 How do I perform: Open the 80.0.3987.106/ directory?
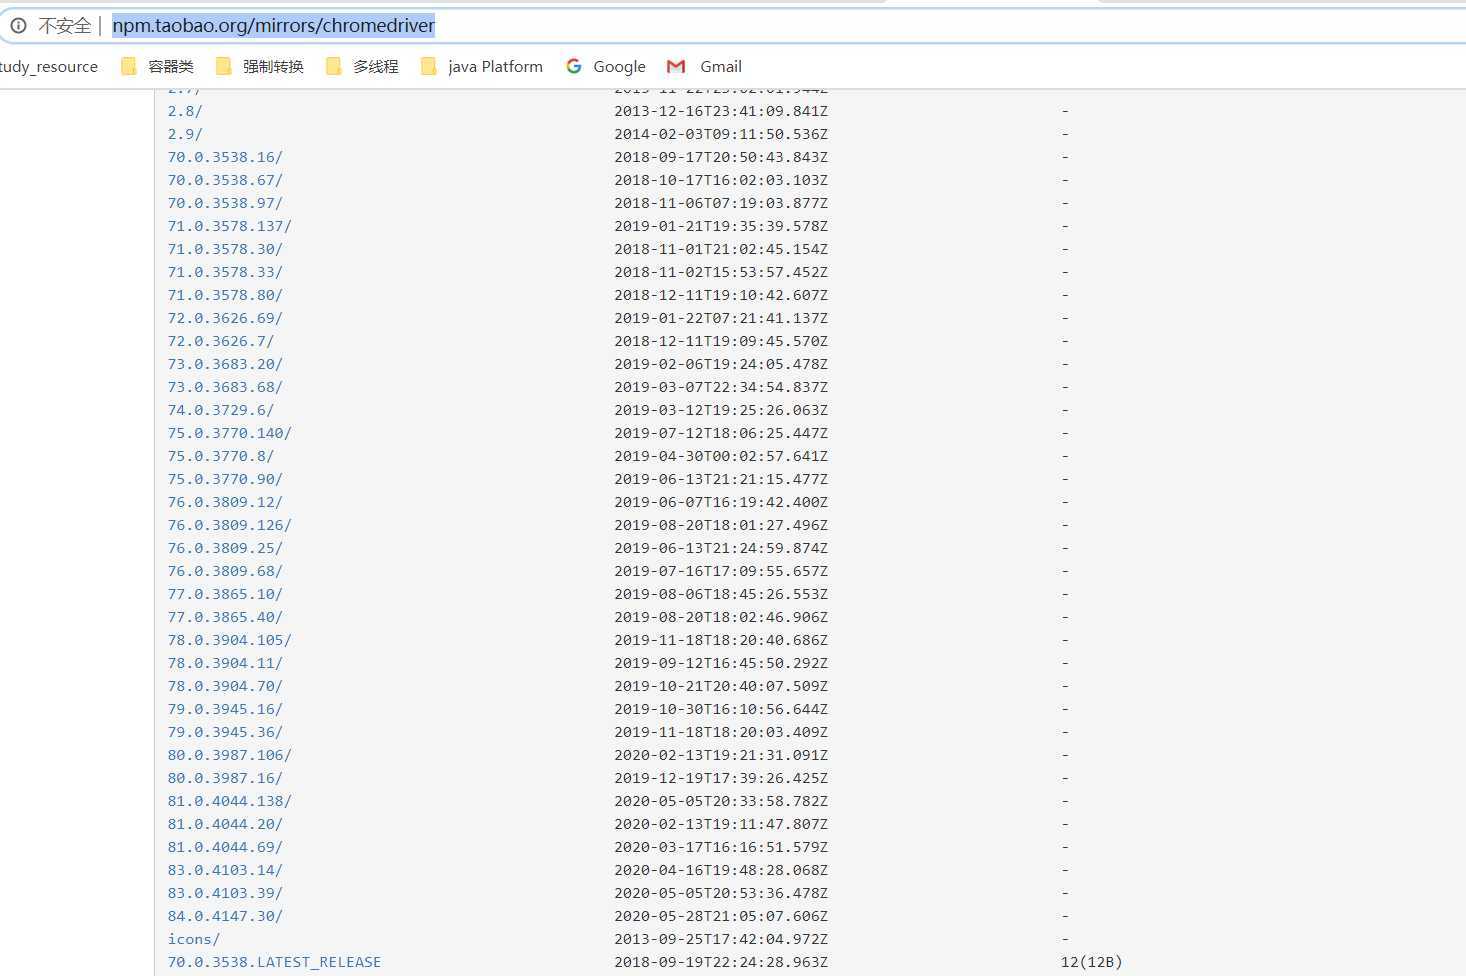click(230, 755)
